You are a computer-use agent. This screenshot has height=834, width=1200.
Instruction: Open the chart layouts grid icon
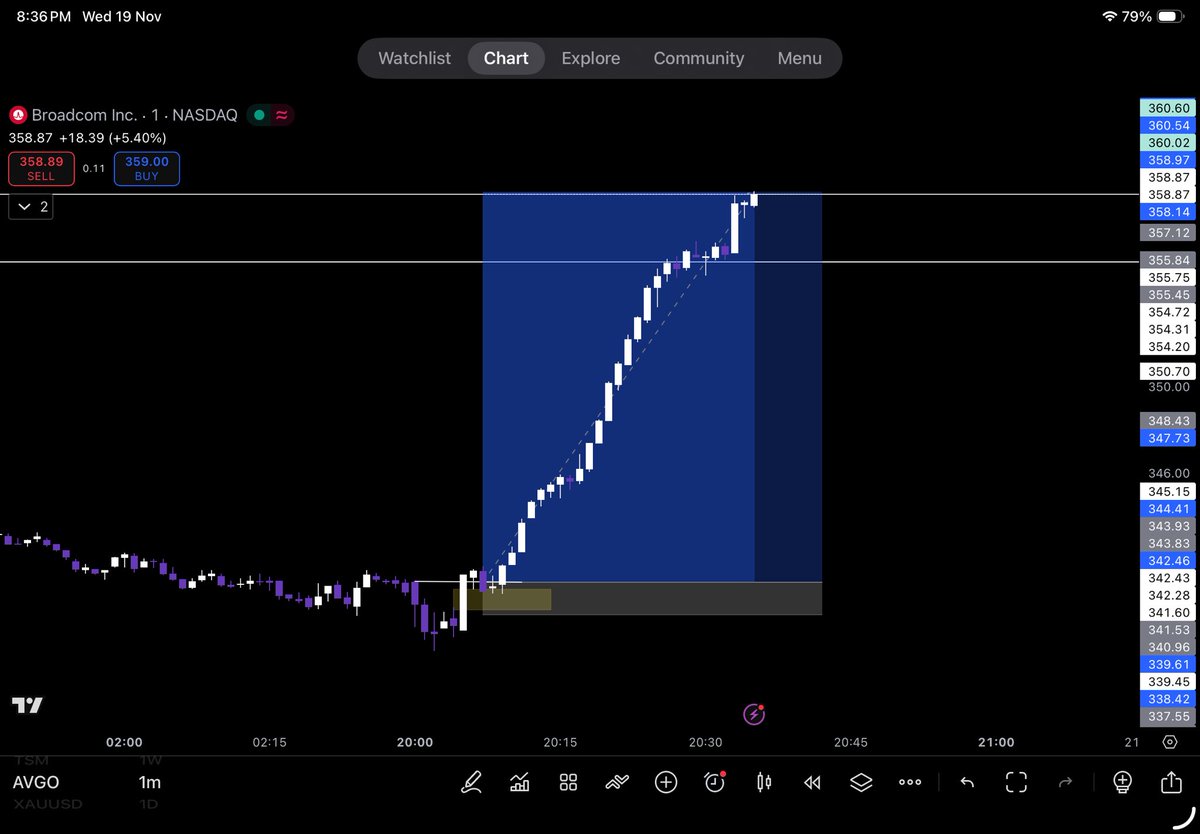pos(567,782)
